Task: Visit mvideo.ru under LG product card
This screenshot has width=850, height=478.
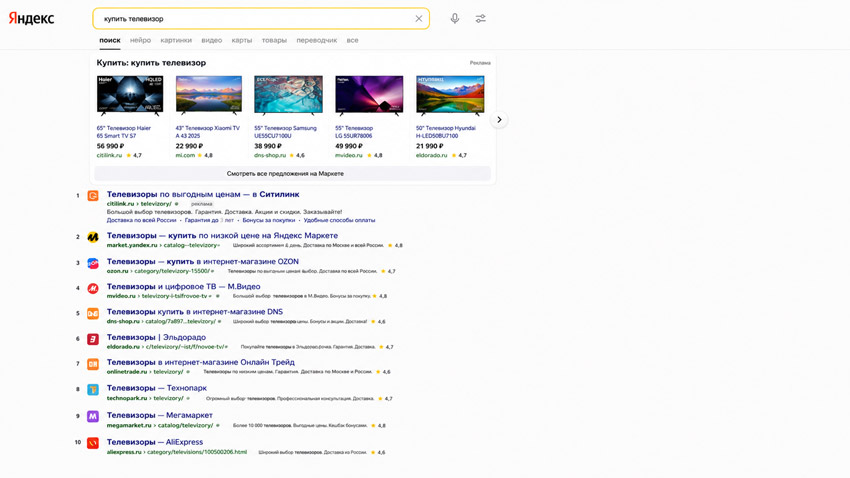Action: [x=349, y=155]
